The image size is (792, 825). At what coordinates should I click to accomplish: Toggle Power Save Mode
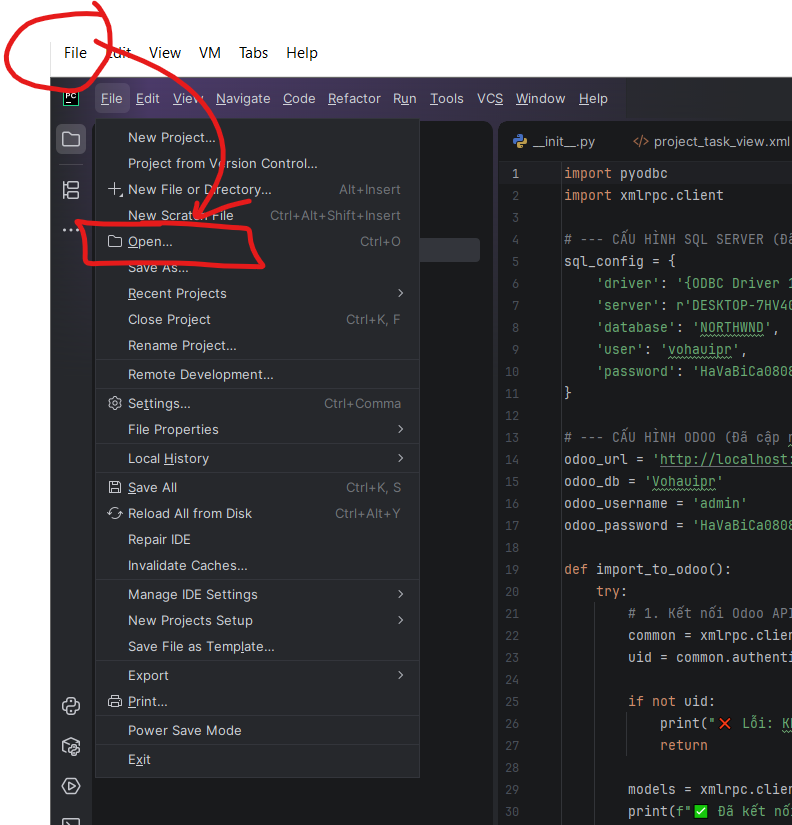click(184, 730)
